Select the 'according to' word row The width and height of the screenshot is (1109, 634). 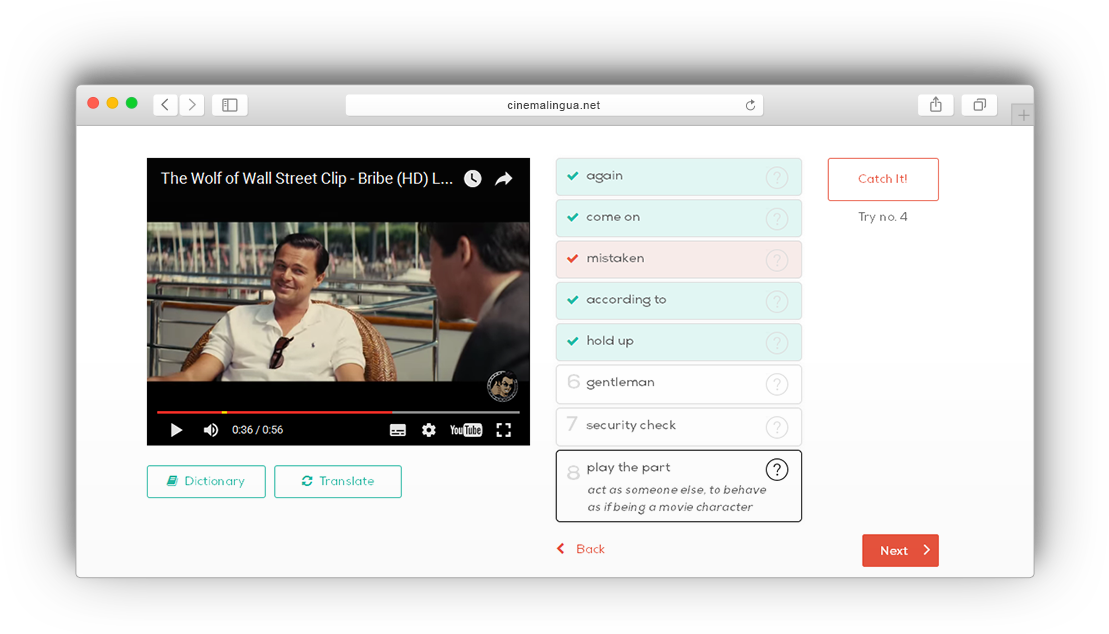pyautogui.click(x=679, y=301)
